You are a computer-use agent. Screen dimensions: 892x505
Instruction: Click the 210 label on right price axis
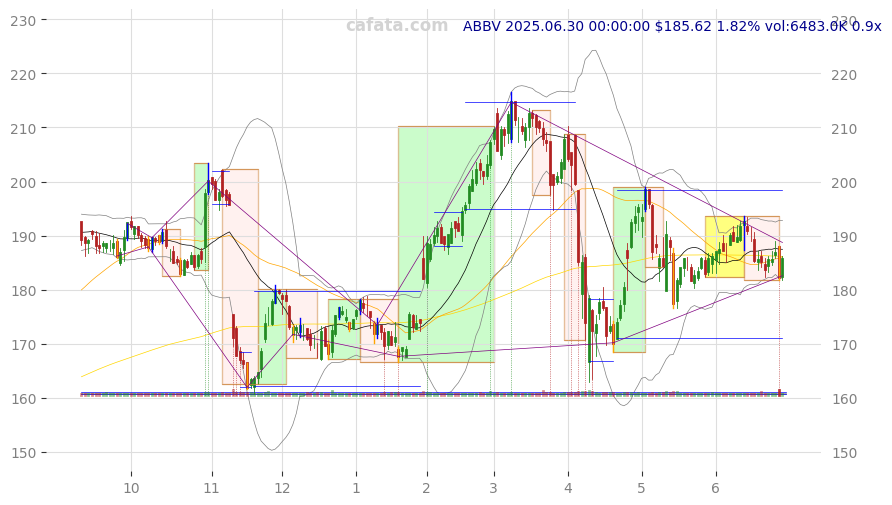coord(844,129)
